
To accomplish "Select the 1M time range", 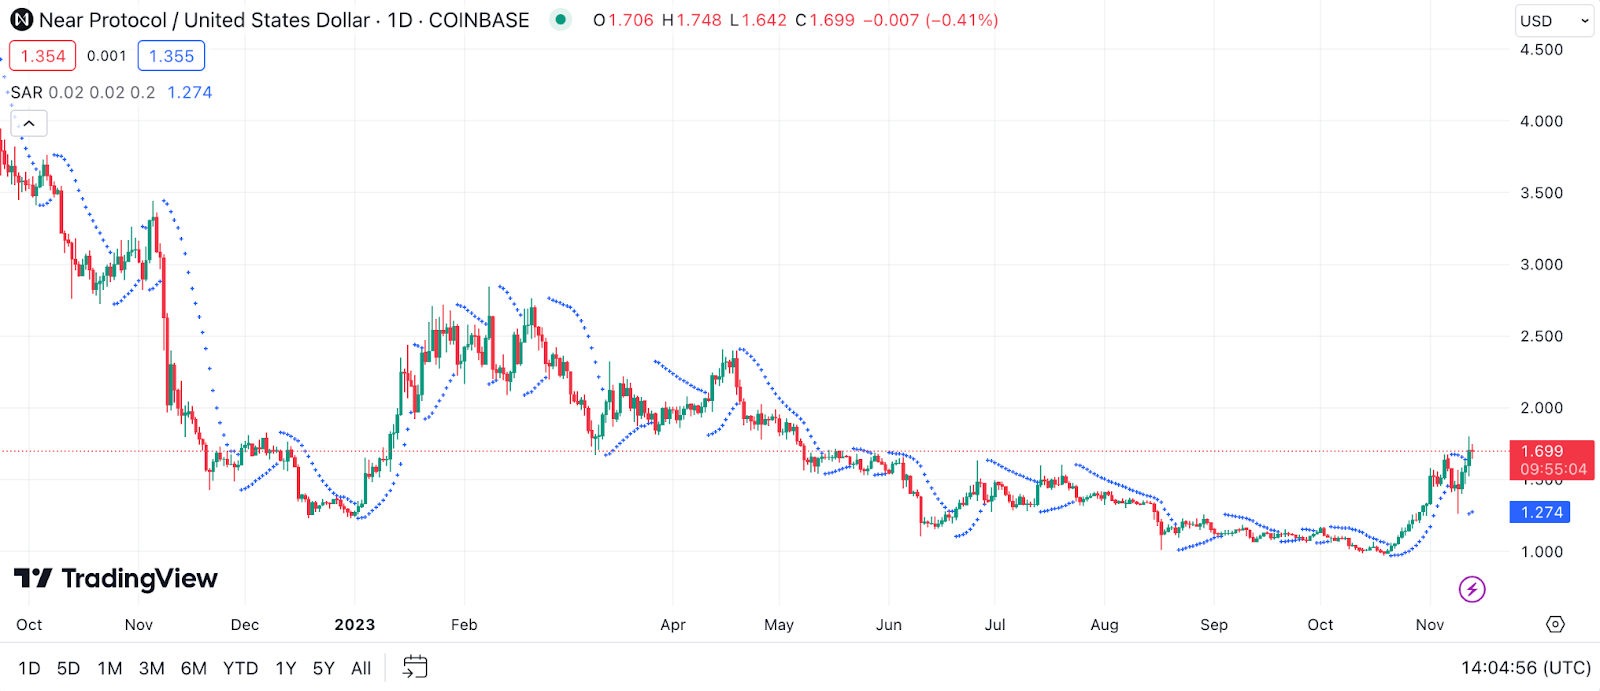I will point(110,668).
